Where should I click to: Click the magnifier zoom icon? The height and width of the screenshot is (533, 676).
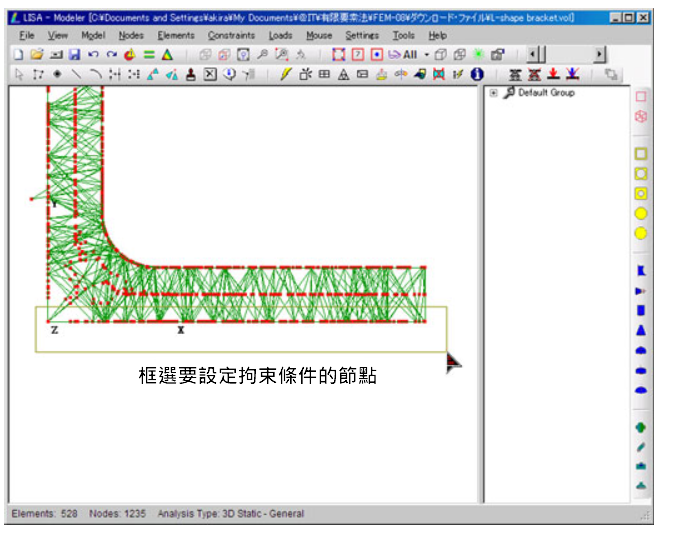click(262, 55)
